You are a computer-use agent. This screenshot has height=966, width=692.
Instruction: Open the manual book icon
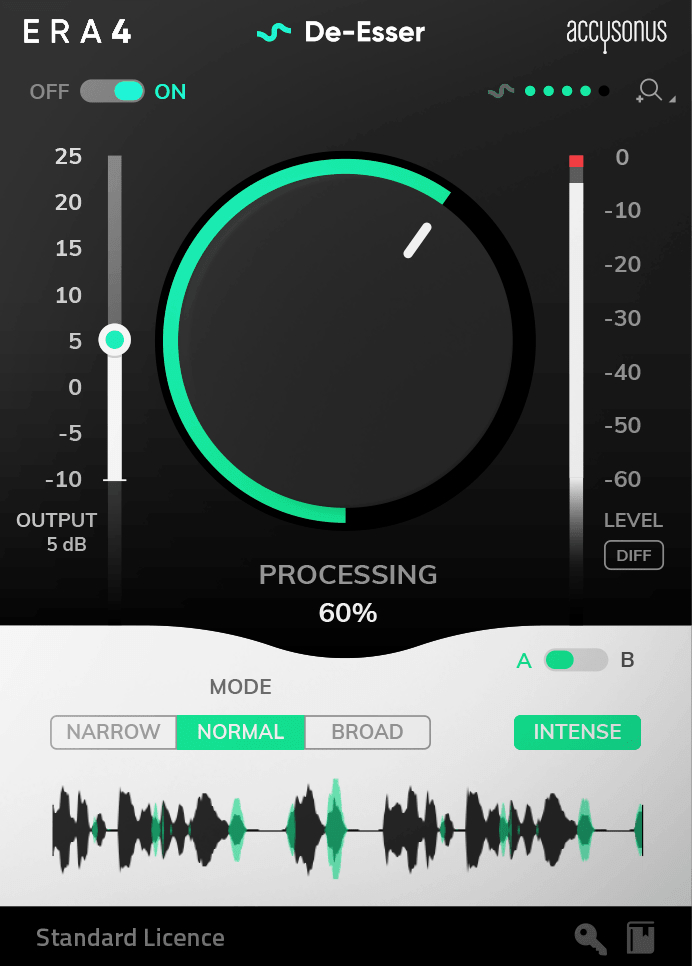point(640,938)
